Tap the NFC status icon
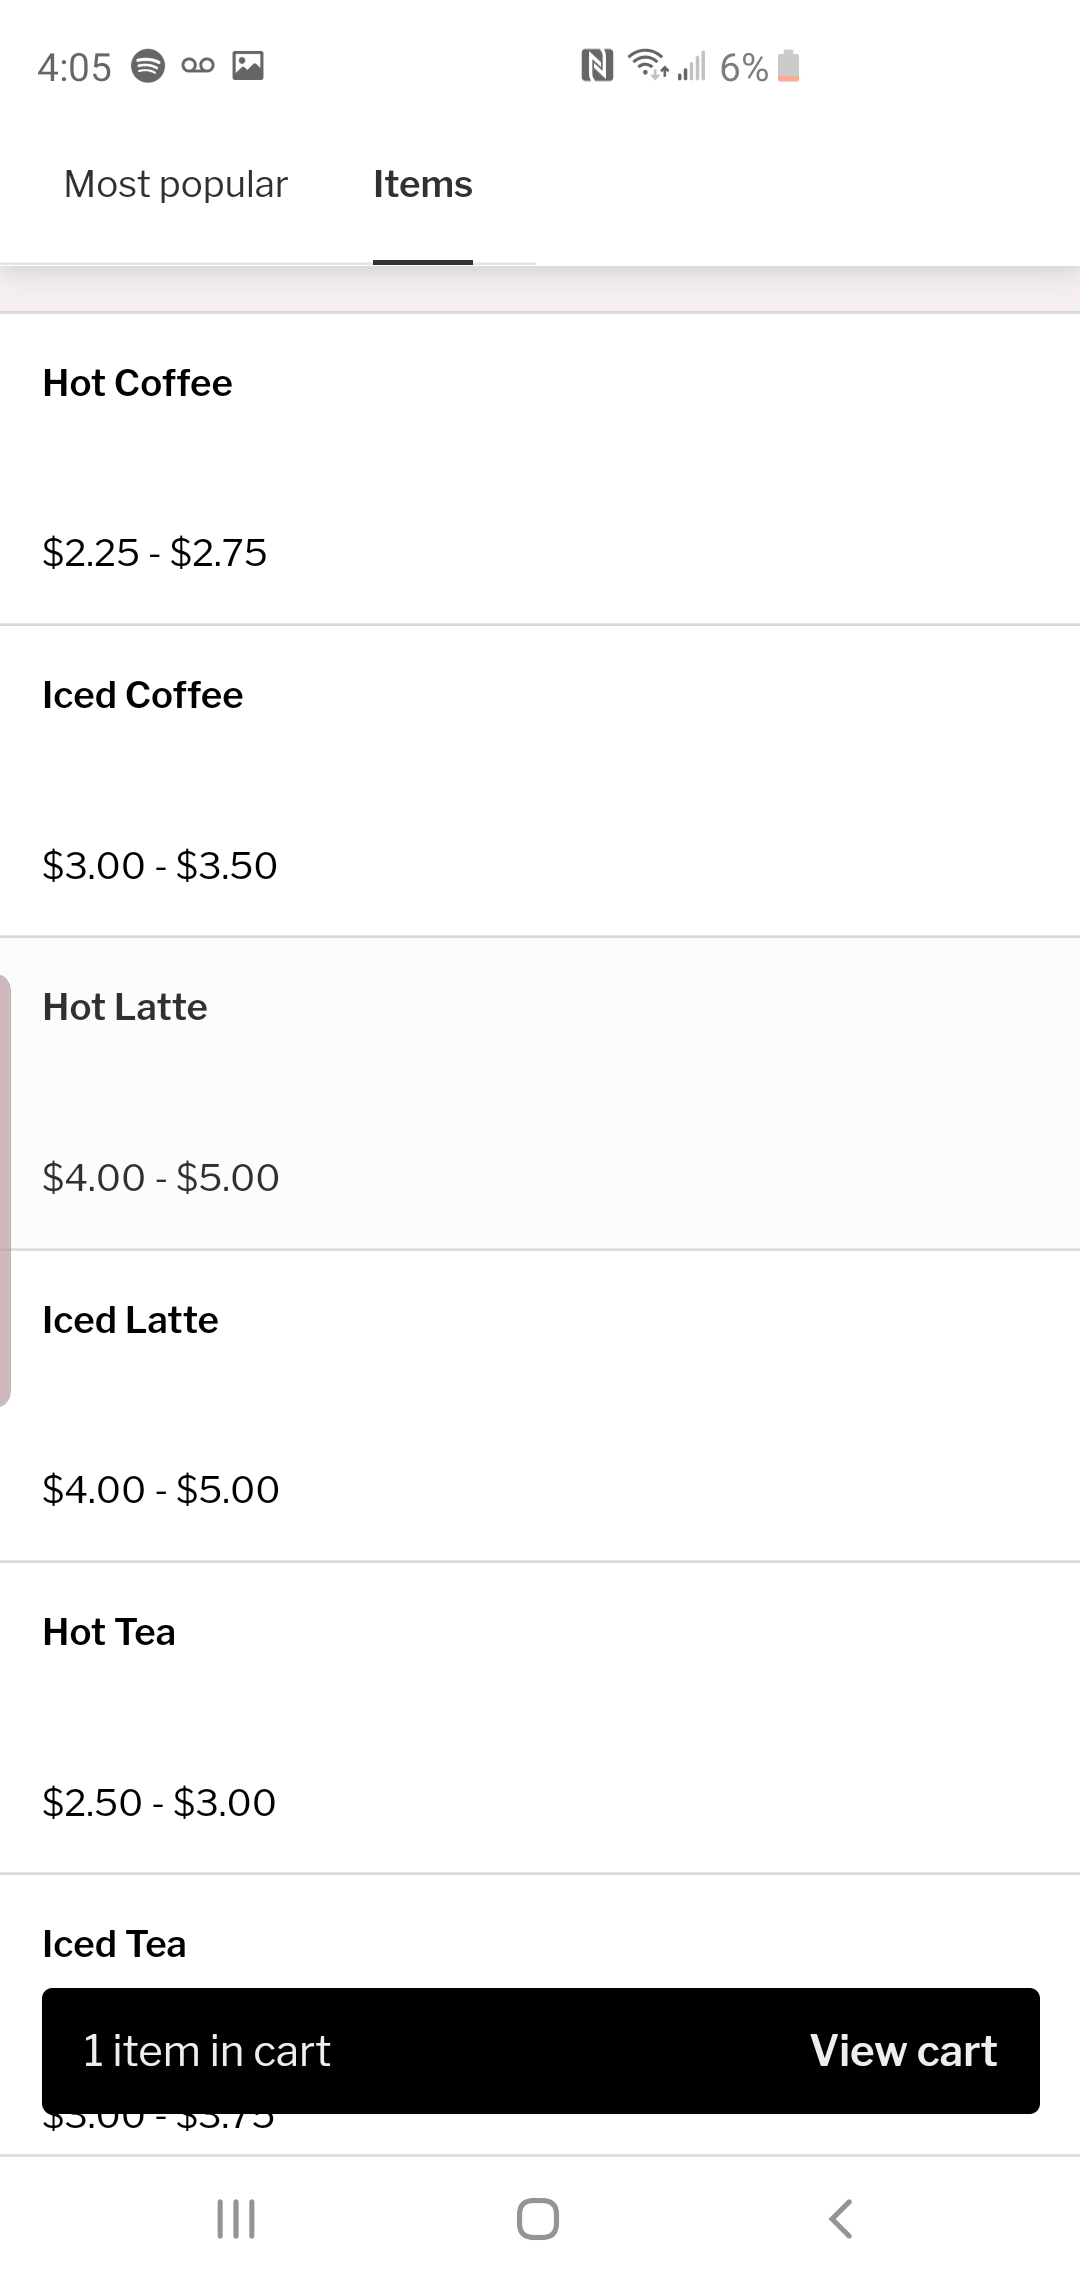The height and width of the screenshot is (2280, 1080). [597, 66]
